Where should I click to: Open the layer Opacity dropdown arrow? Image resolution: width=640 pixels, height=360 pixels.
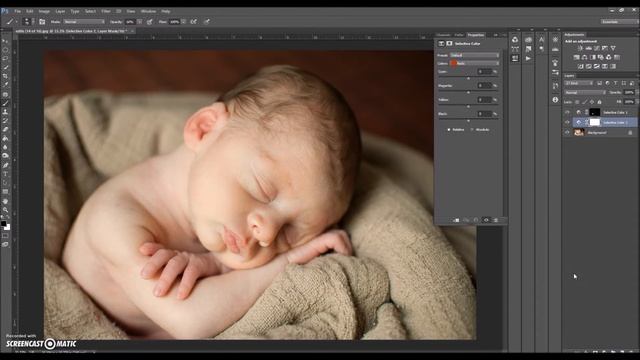click(636, 93)
